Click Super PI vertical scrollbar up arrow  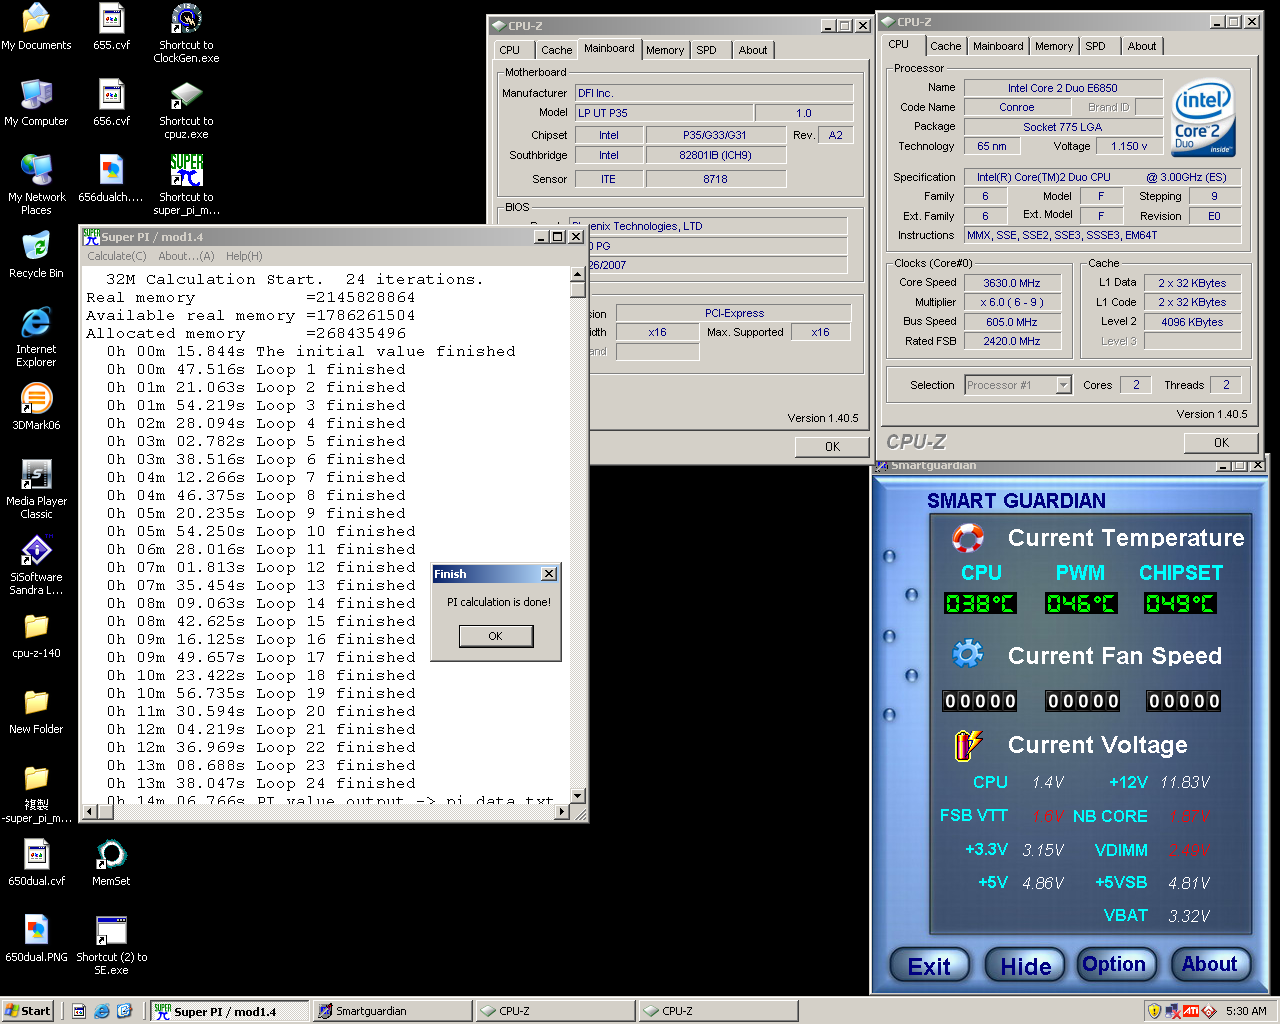(578, 274)
